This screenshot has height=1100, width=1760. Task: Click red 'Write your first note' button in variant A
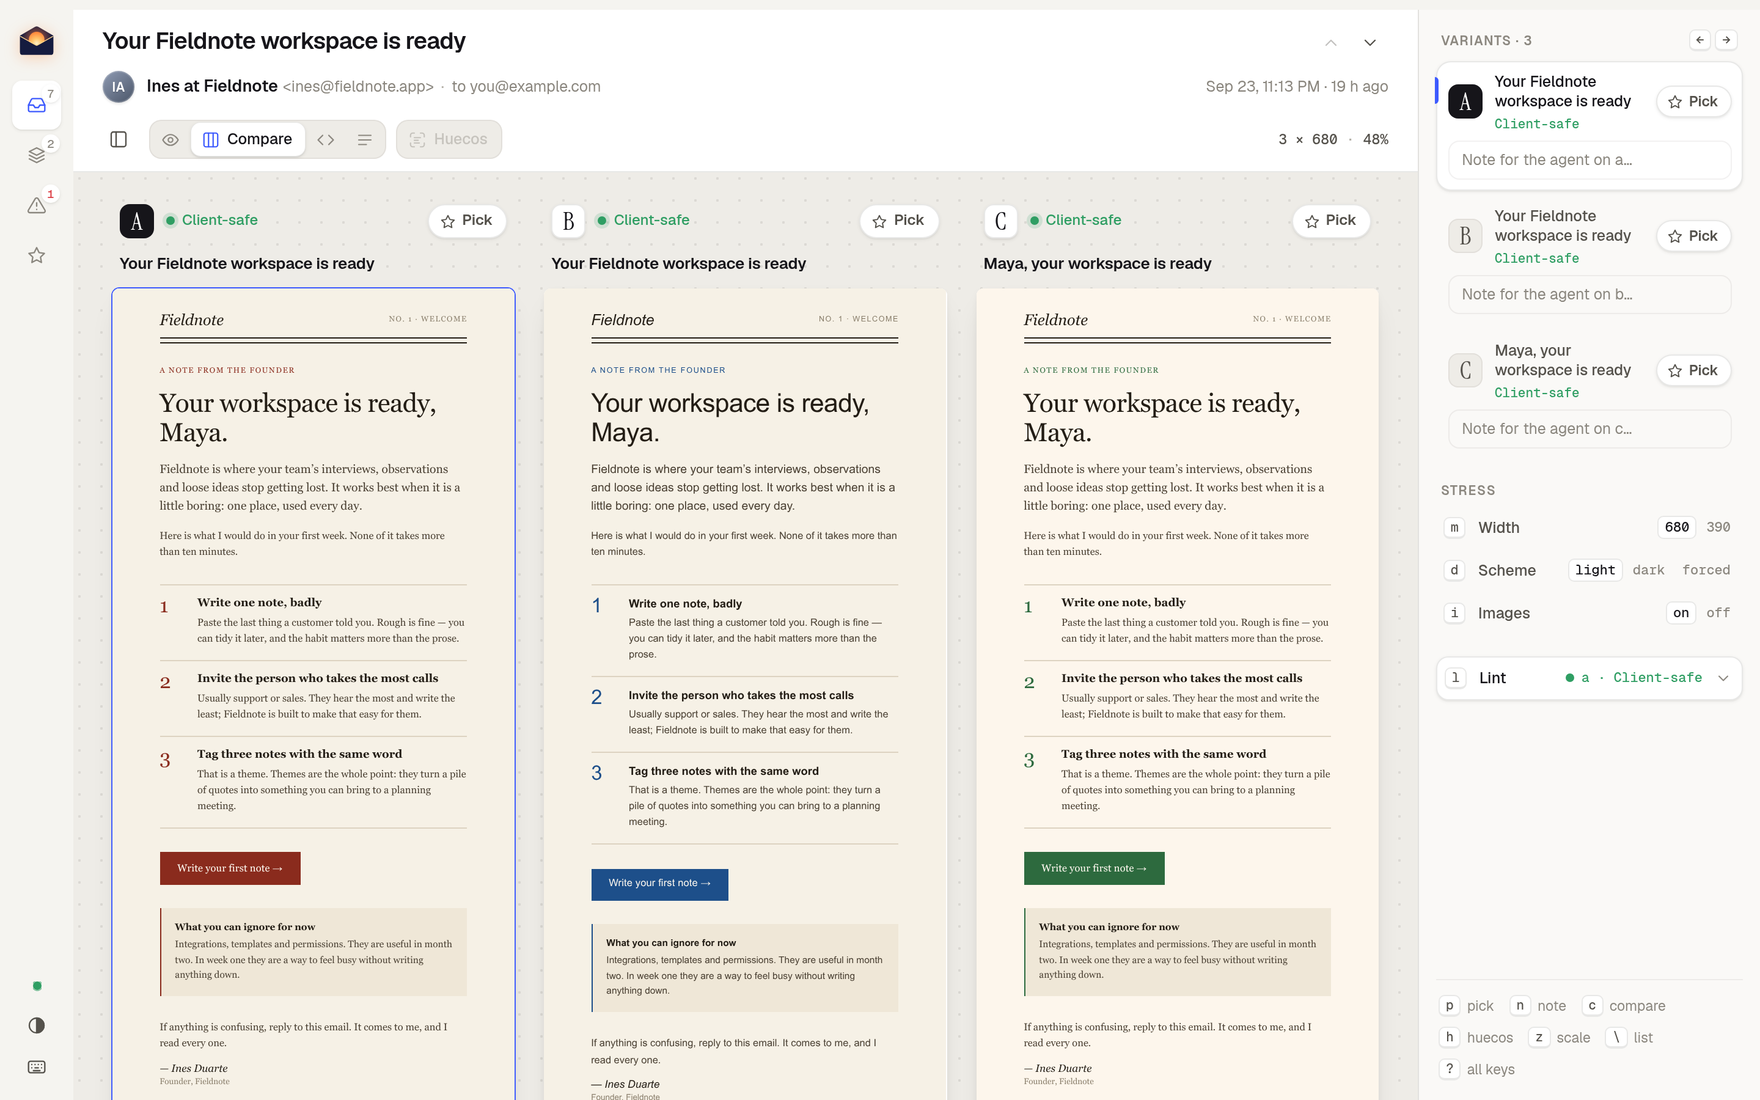[x=230, y=868]
